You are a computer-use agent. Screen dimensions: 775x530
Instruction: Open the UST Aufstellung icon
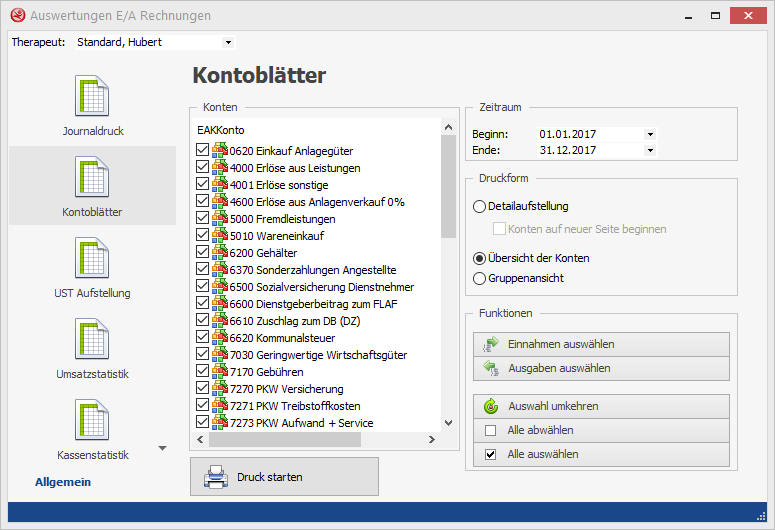tap(92, 258)
